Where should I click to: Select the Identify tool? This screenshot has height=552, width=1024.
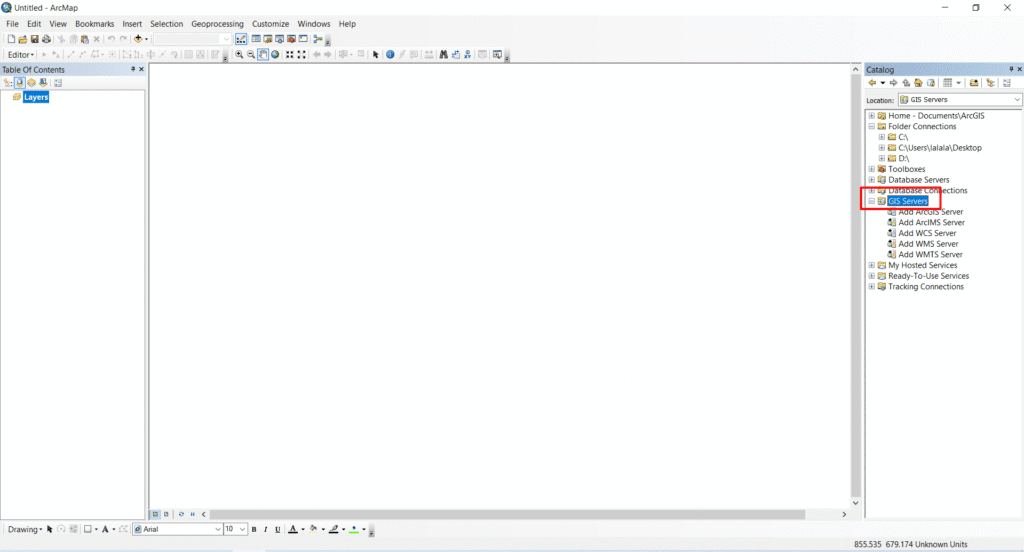[390, 55]
